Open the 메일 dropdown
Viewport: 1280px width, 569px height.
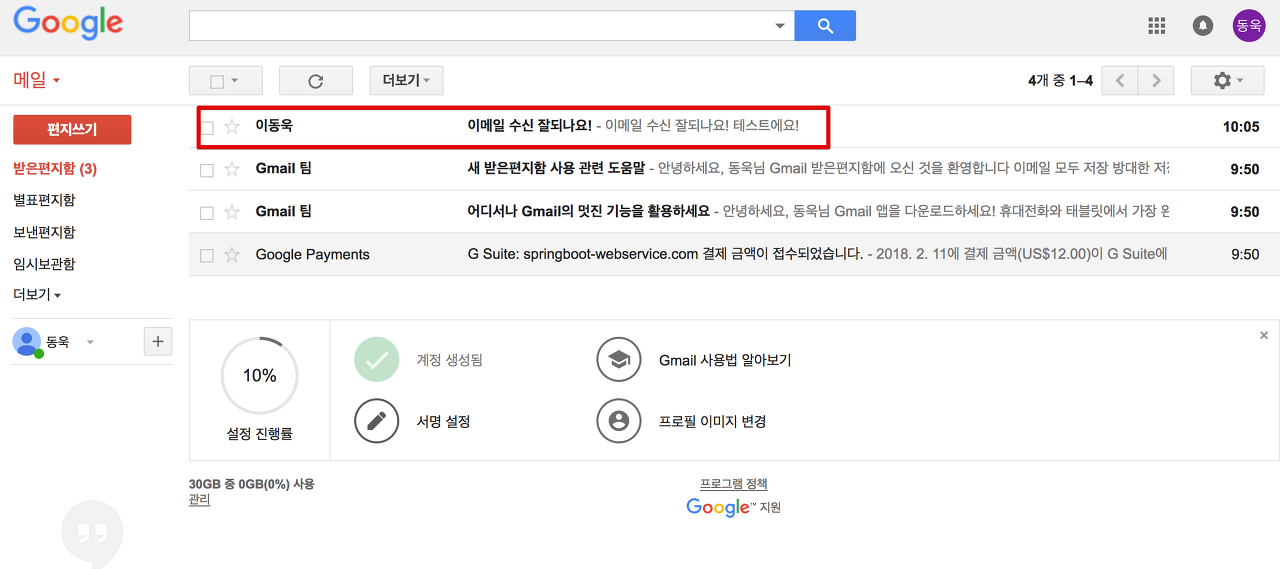(37, 80)
